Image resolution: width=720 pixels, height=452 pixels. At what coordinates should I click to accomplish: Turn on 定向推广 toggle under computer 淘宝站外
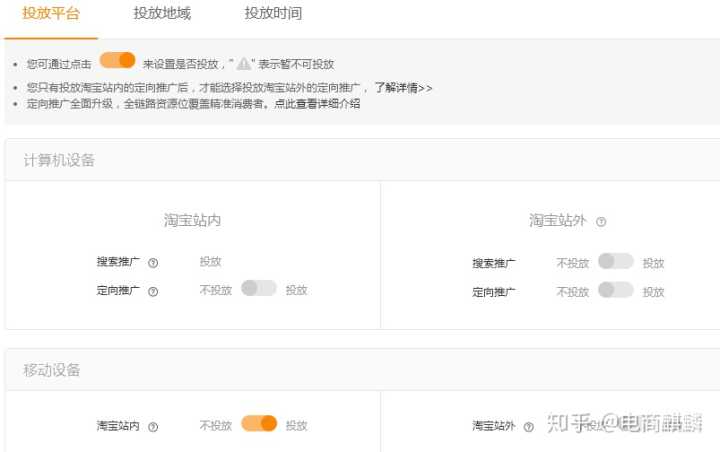[615, 290]
